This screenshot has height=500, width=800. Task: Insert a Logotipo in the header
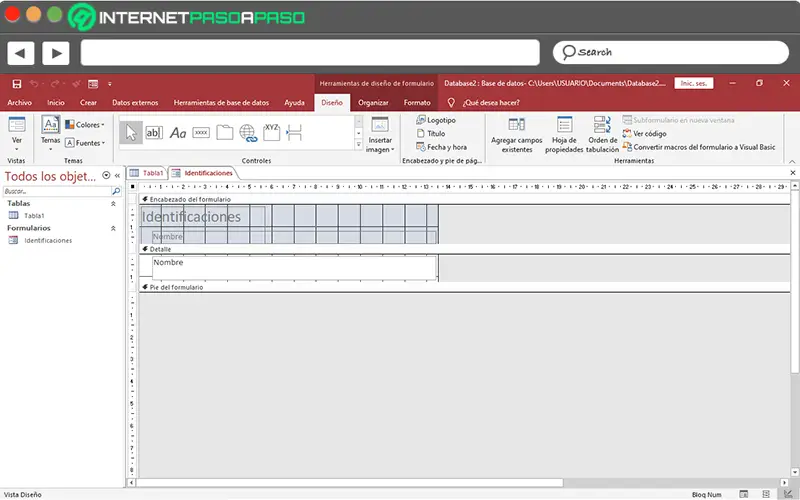[436, 120]
